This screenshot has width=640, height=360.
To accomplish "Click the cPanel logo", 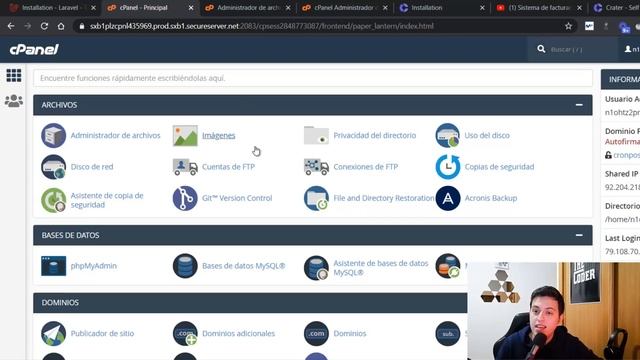I will (34, 49).
